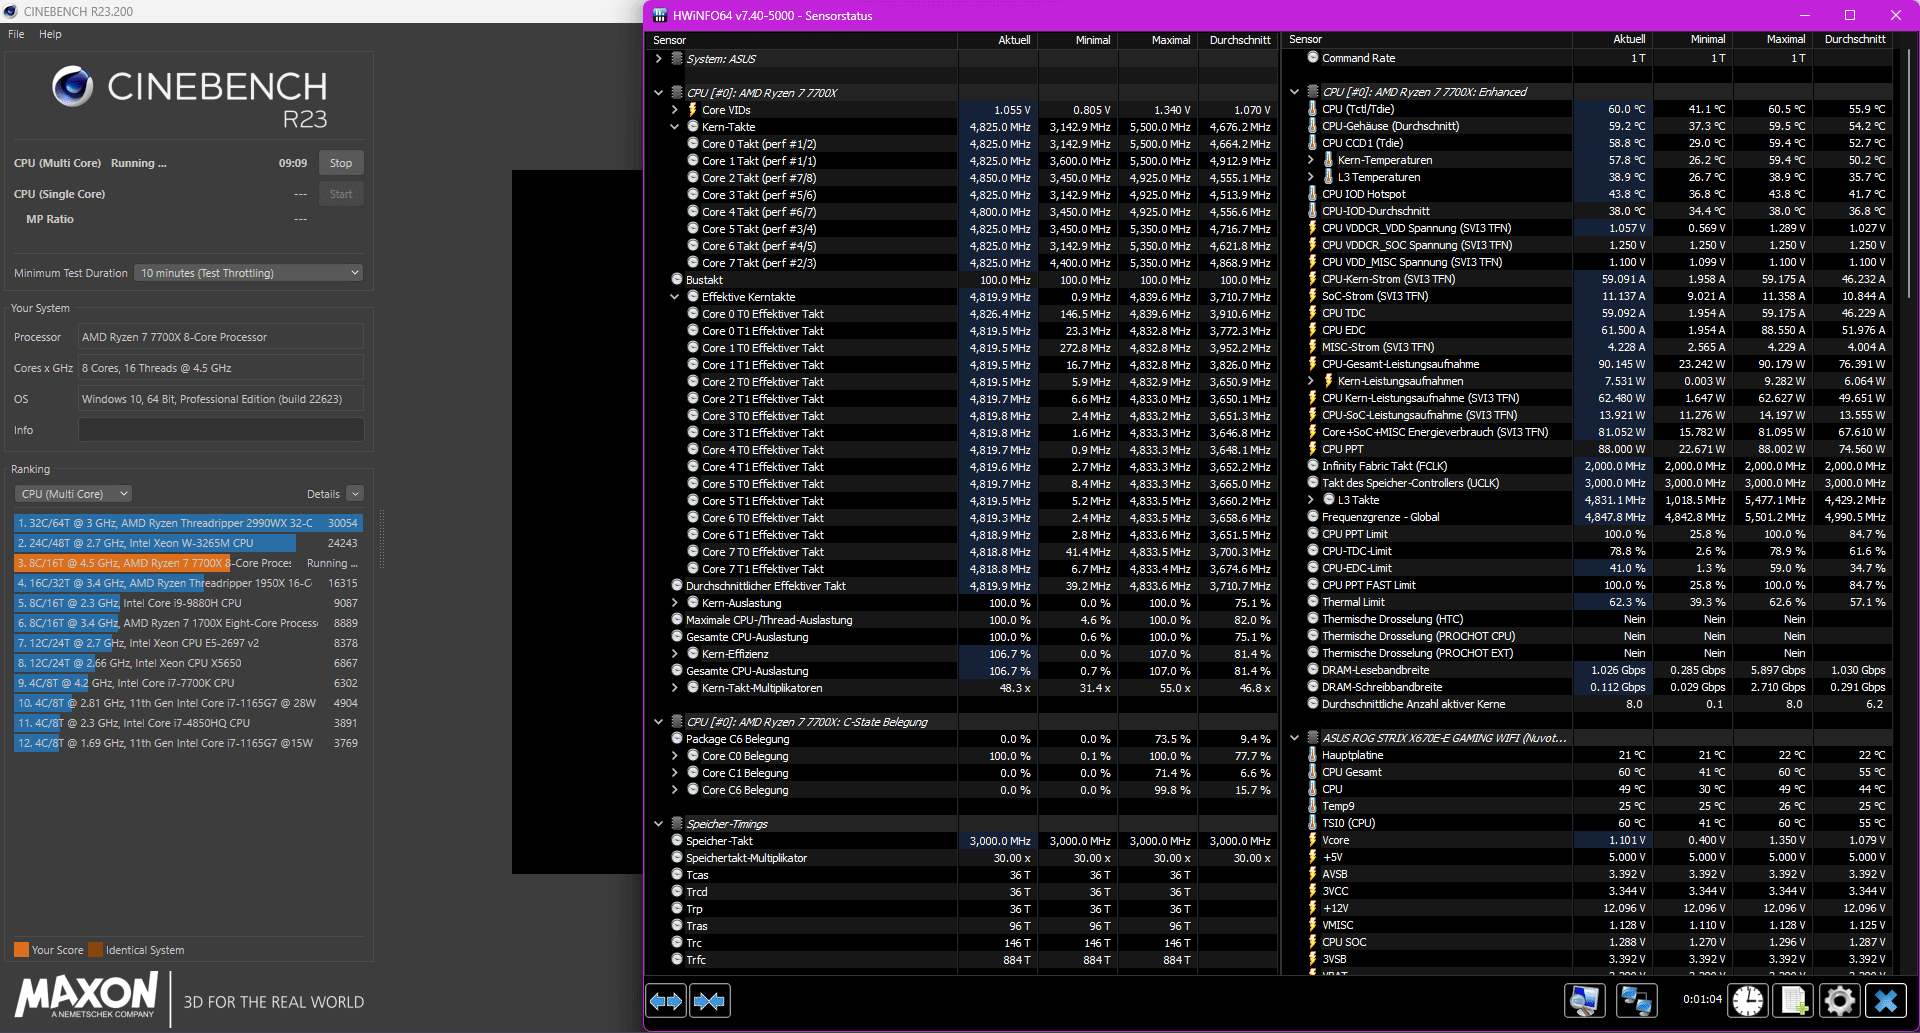Select the Threadripper 2990WX ranking bar
The width and height of the screenshot is (1920, 1033).
(188, 523)
